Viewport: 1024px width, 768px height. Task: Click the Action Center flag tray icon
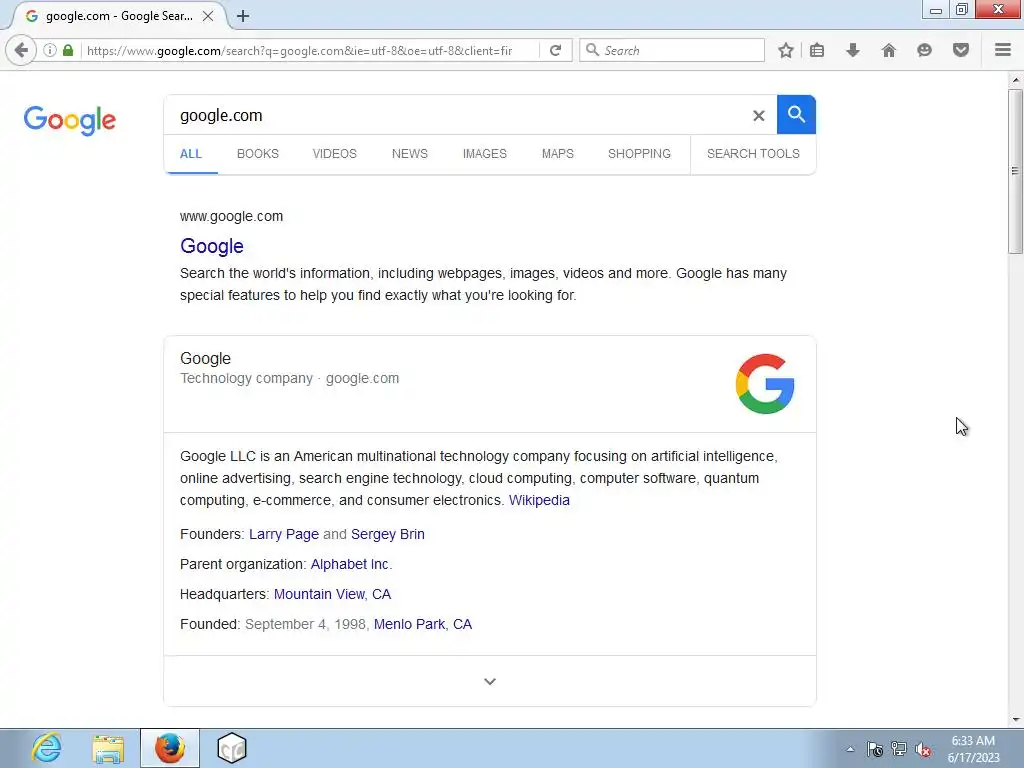click(x=874, y=749)
